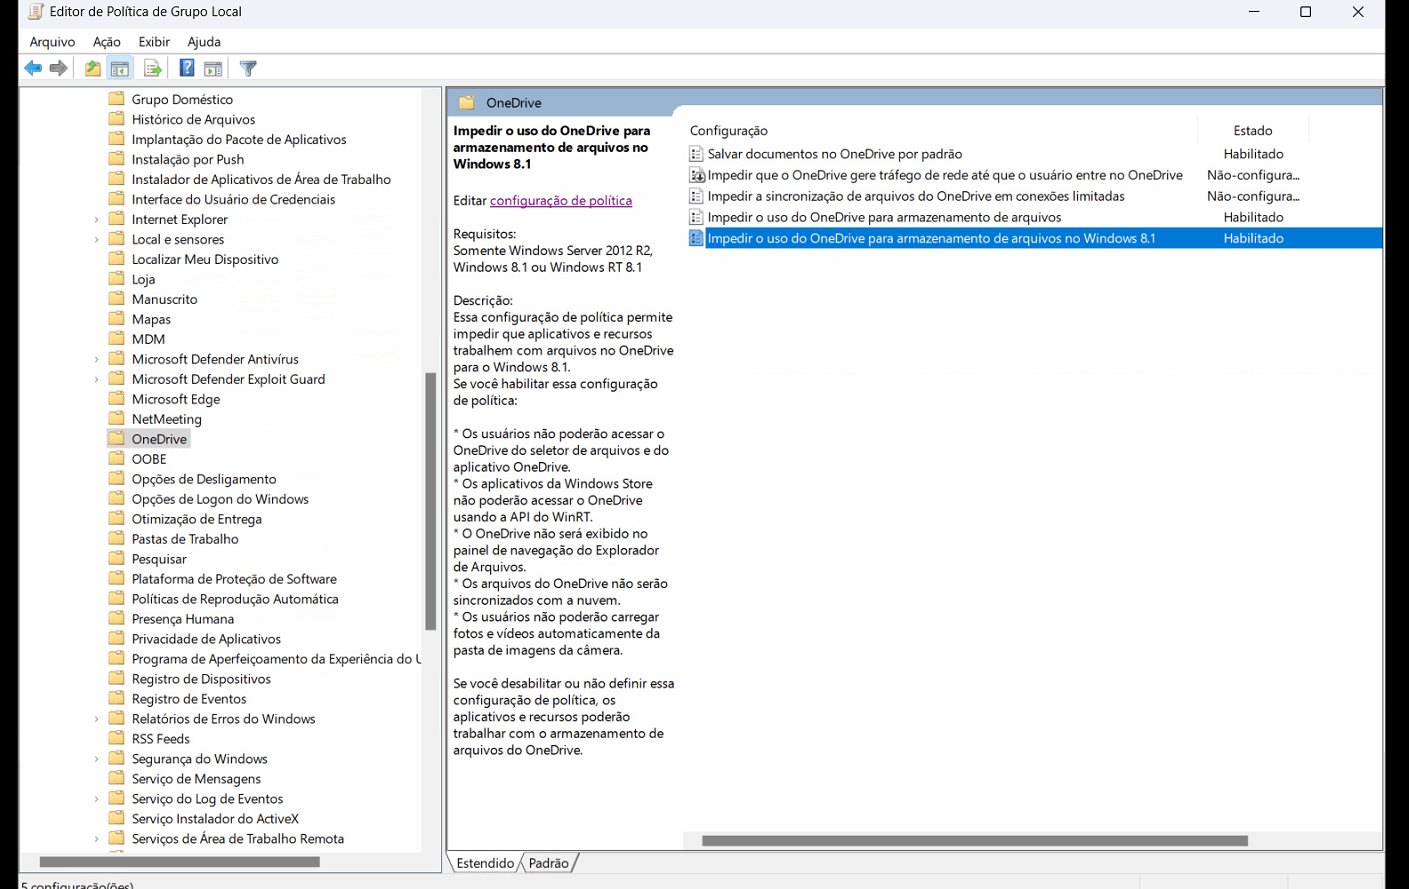The image size is (1409, 889).
Task: Select Histórico de Arquivos in the tree
Action: [x=193, y=119]
